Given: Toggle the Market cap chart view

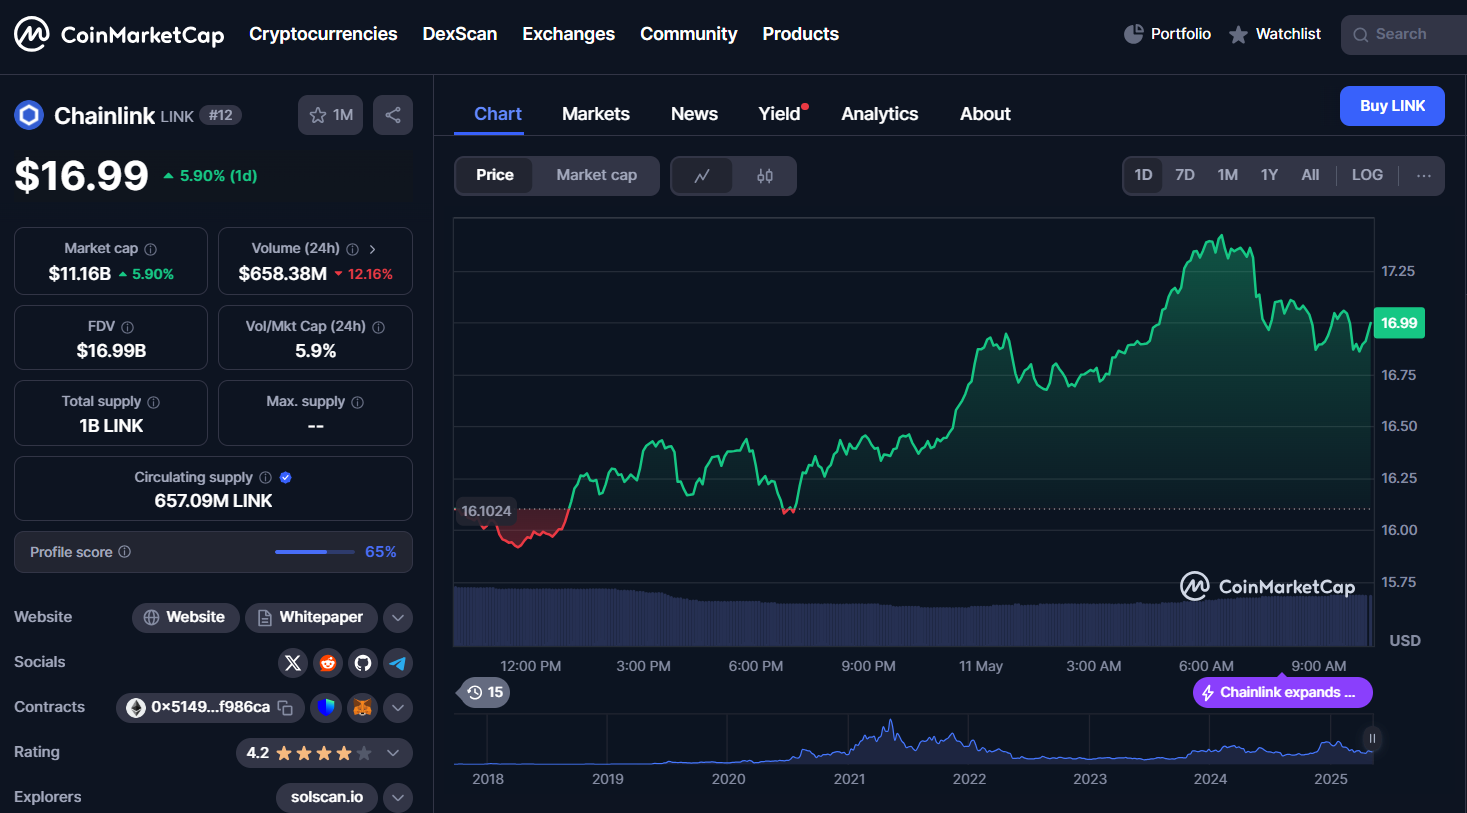Looking at the screenshot, I should (x=596, y=175).
